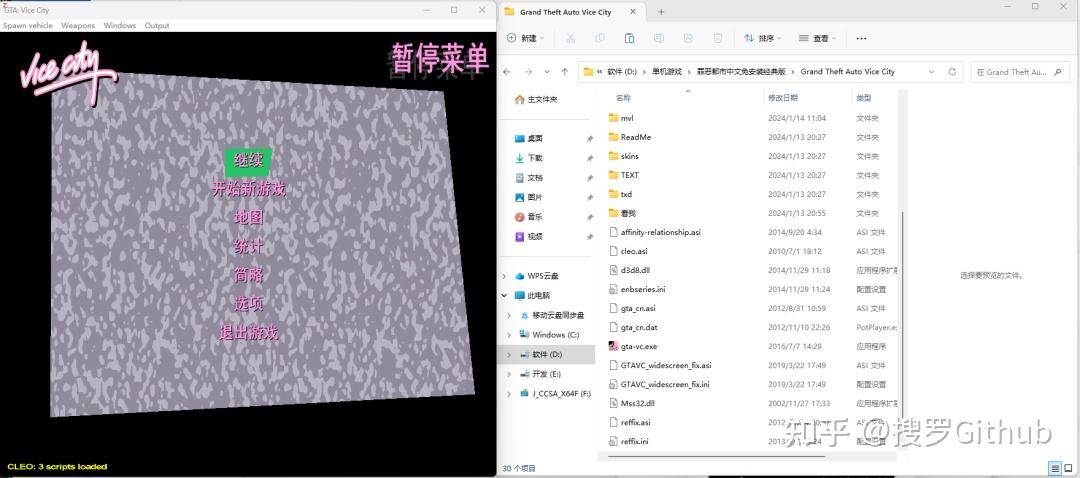Open the recent locations chevron dropdown

point(547,72)
